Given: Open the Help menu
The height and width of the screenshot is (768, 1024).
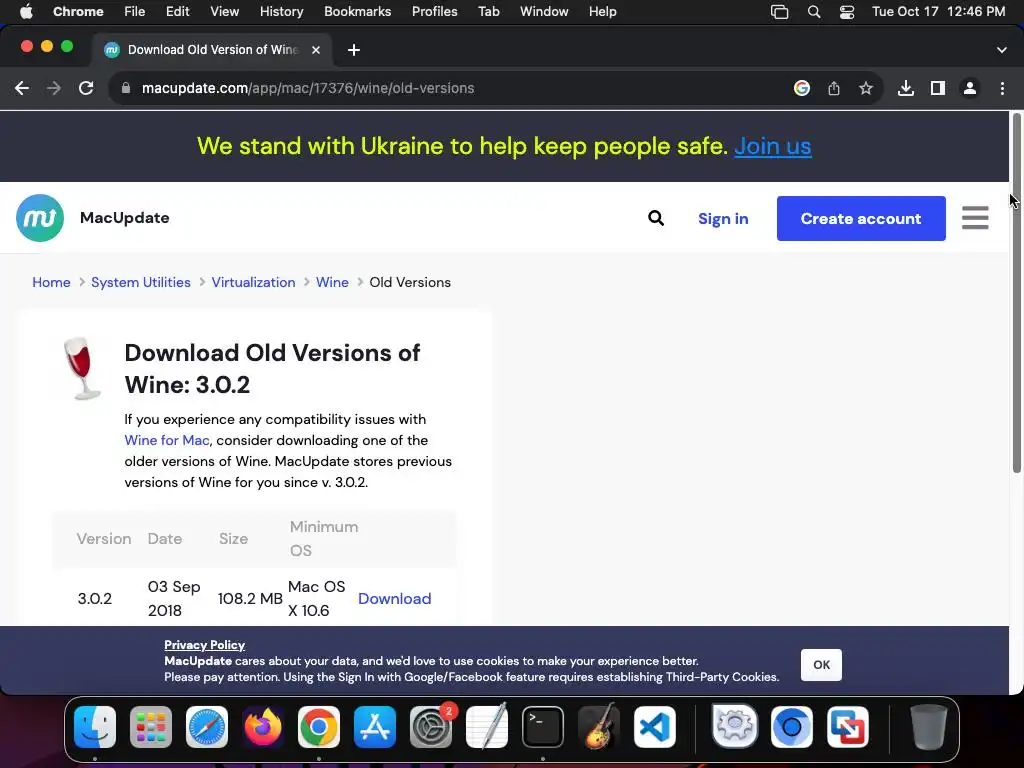Looking at the screenshot, I should pos(602,11).
